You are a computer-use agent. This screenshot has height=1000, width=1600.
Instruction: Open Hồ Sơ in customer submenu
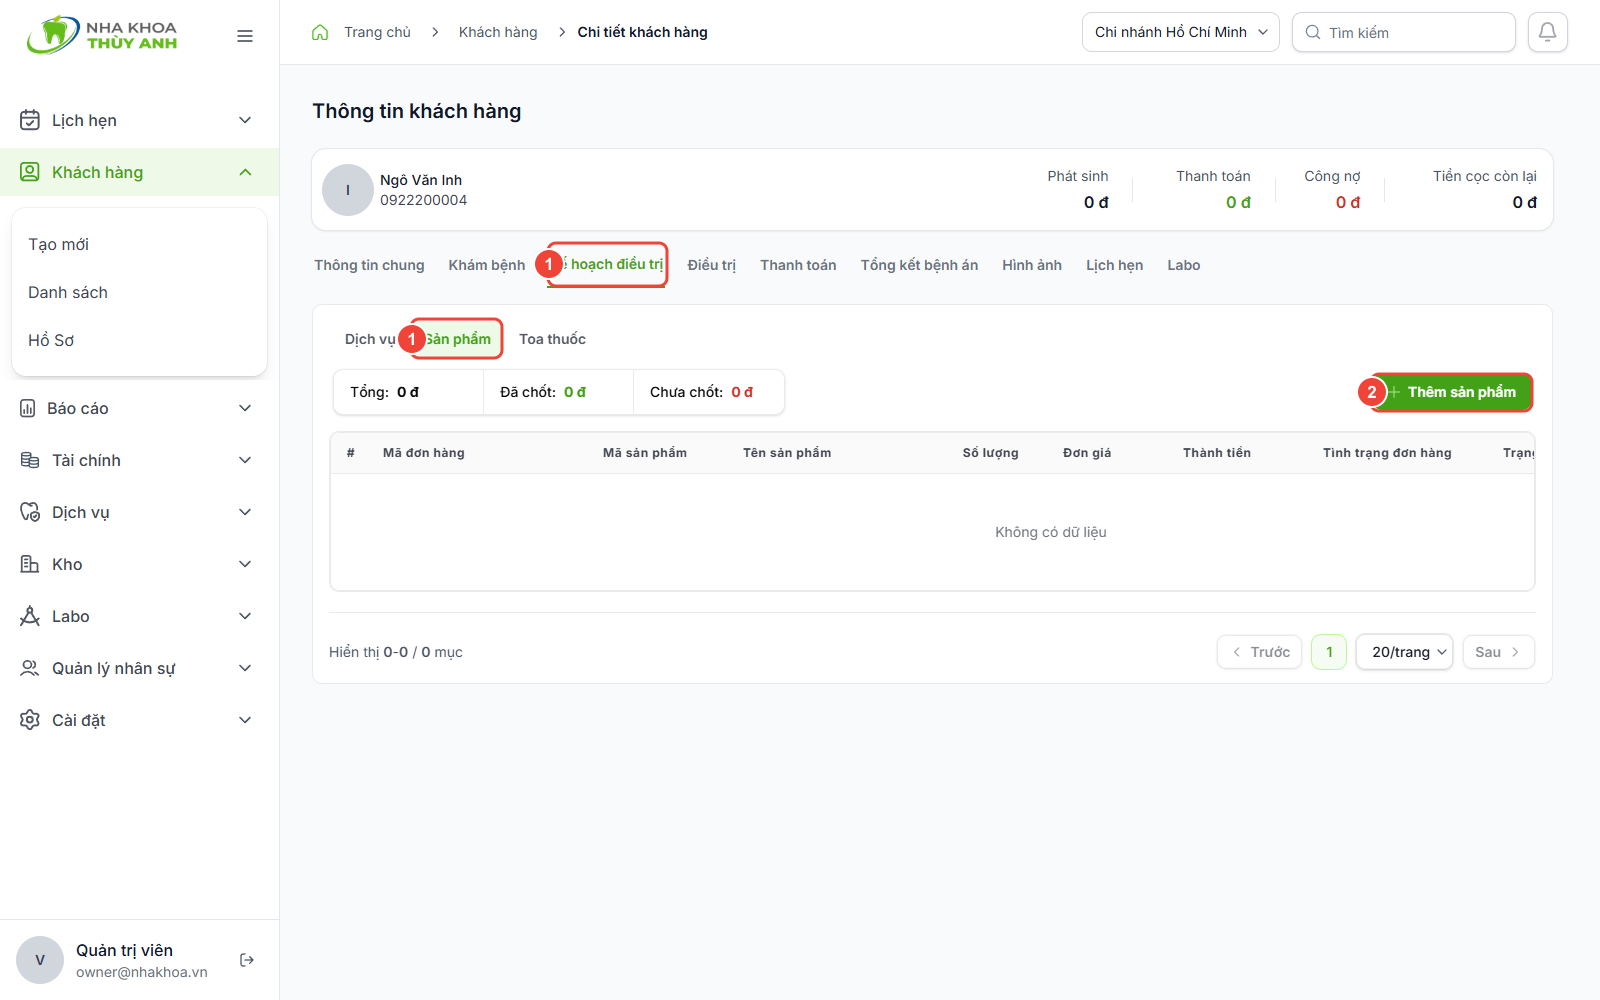pyautogui.click(x=51, y=340)
